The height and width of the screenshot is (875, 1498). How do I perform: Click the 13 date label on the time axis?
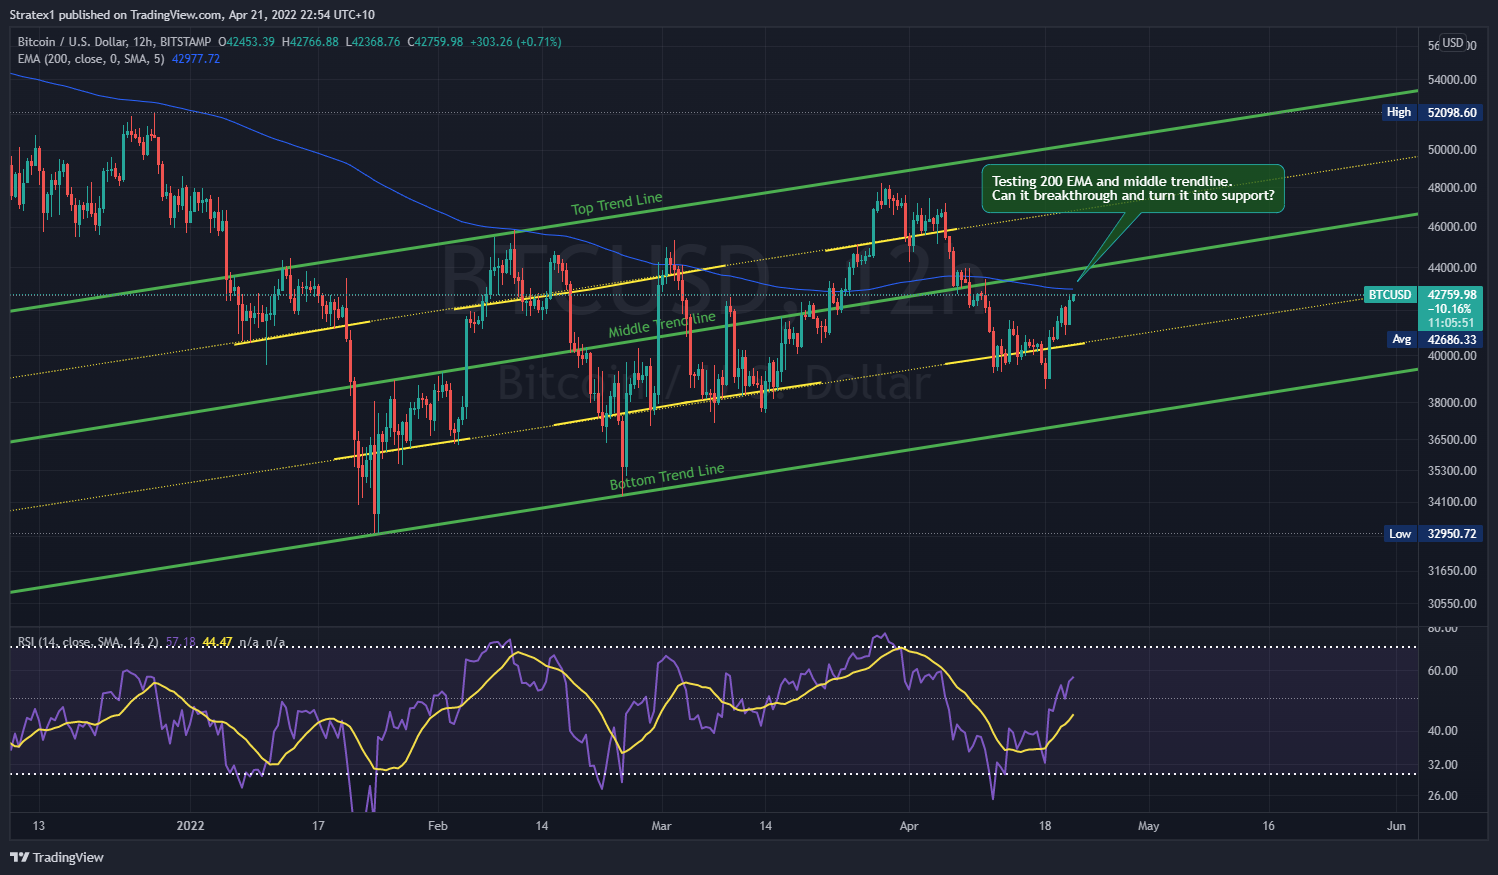tap(39, 826)
